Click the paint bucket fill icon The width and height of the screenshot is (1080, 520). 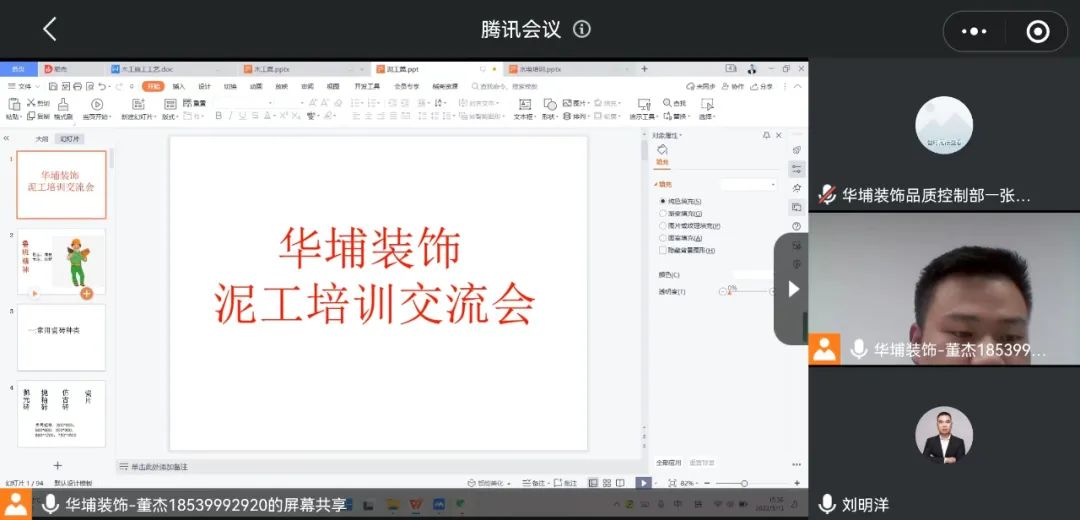[x=661, y=150]
